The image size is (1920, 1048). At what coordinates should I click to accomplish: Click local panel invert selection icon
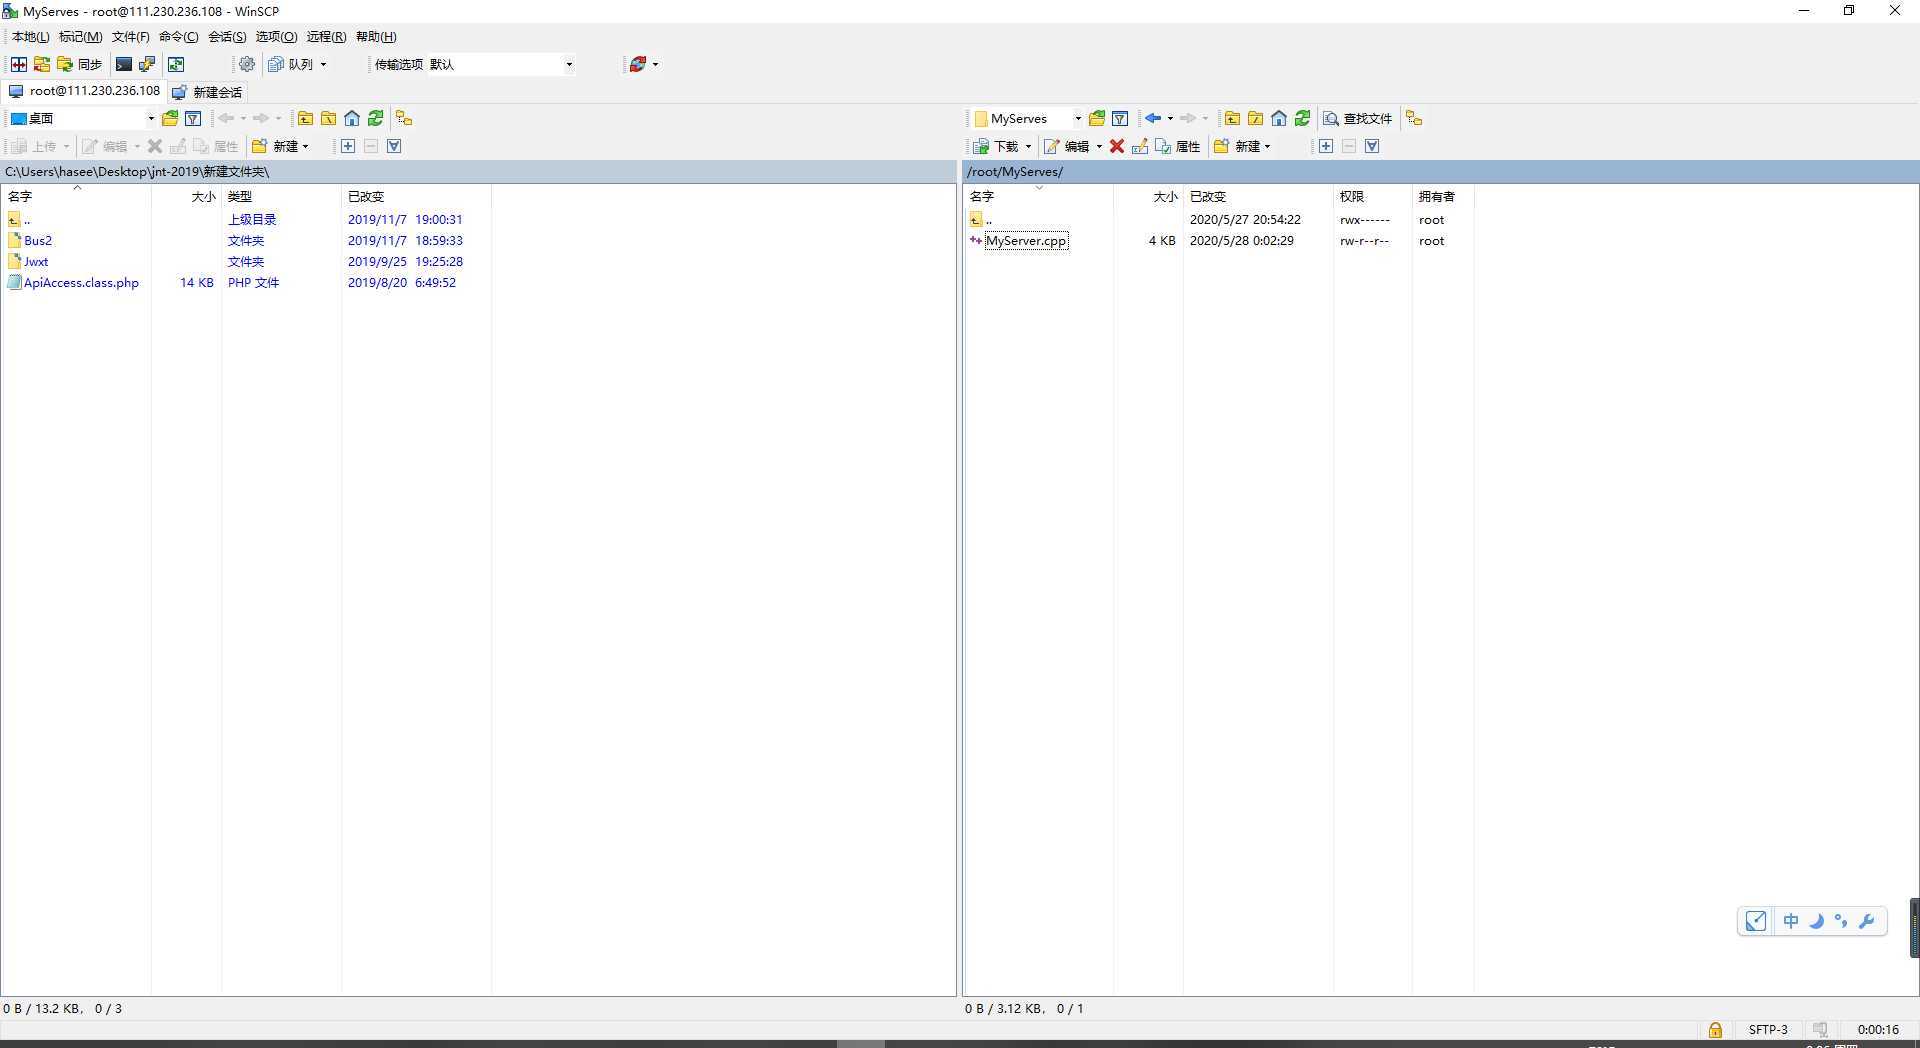(x=394, y=146)
